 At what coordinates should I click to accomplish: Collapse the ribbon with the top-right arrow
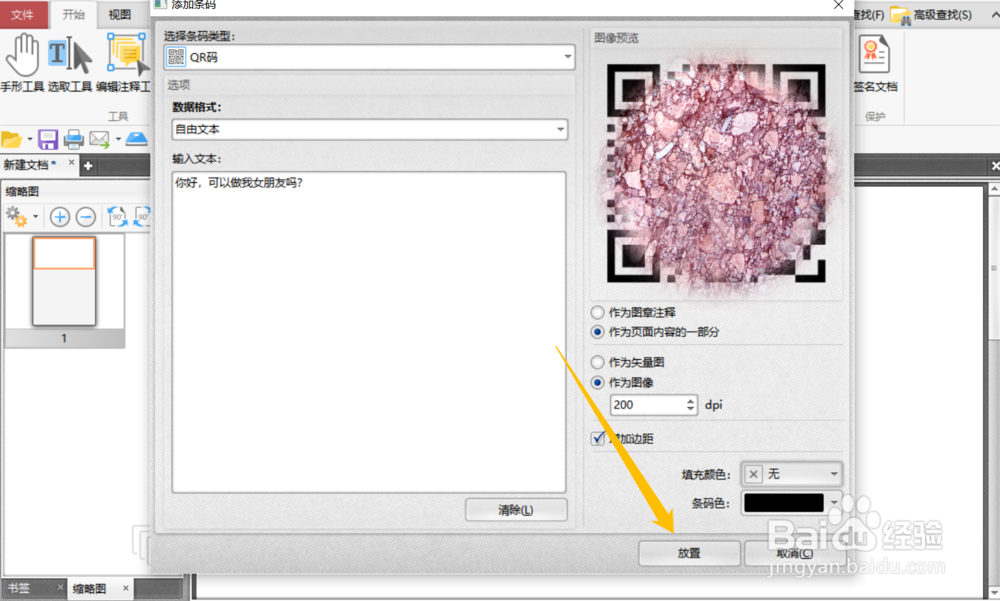tap(995, 15)
